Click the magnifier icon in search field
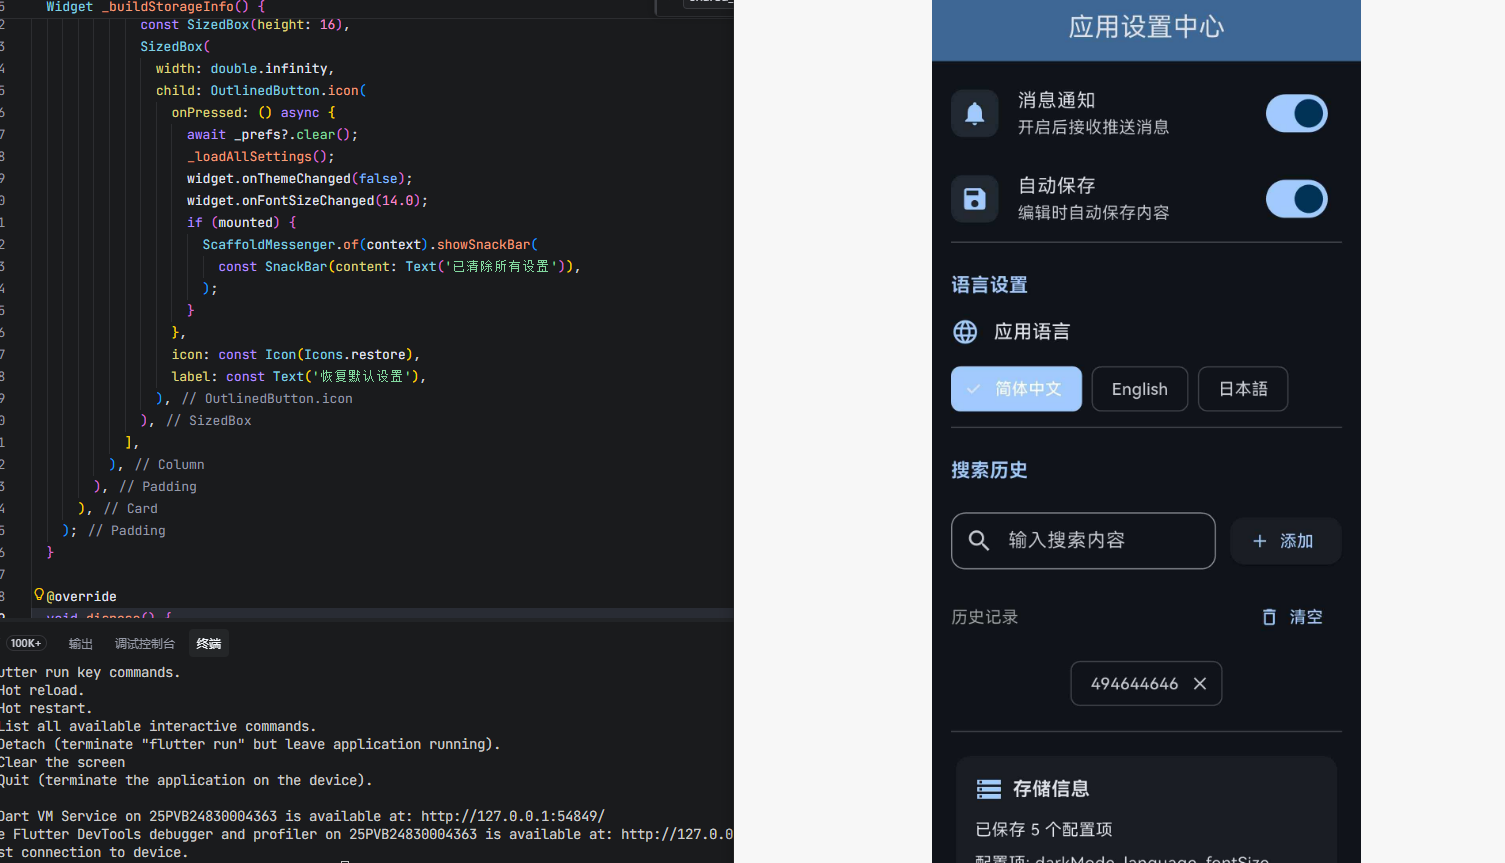The height and width of the screenshot is (863, 1505). click(x=979, y=541)
